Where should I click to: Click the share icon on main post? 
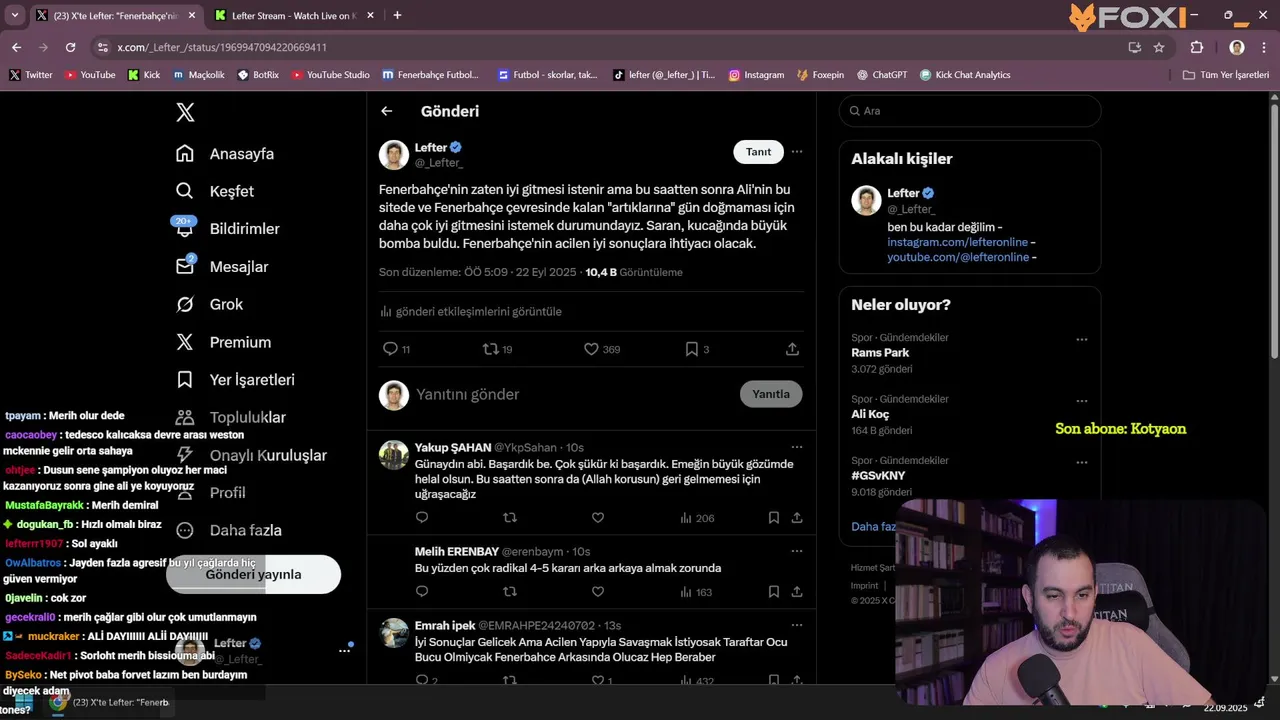792,349
